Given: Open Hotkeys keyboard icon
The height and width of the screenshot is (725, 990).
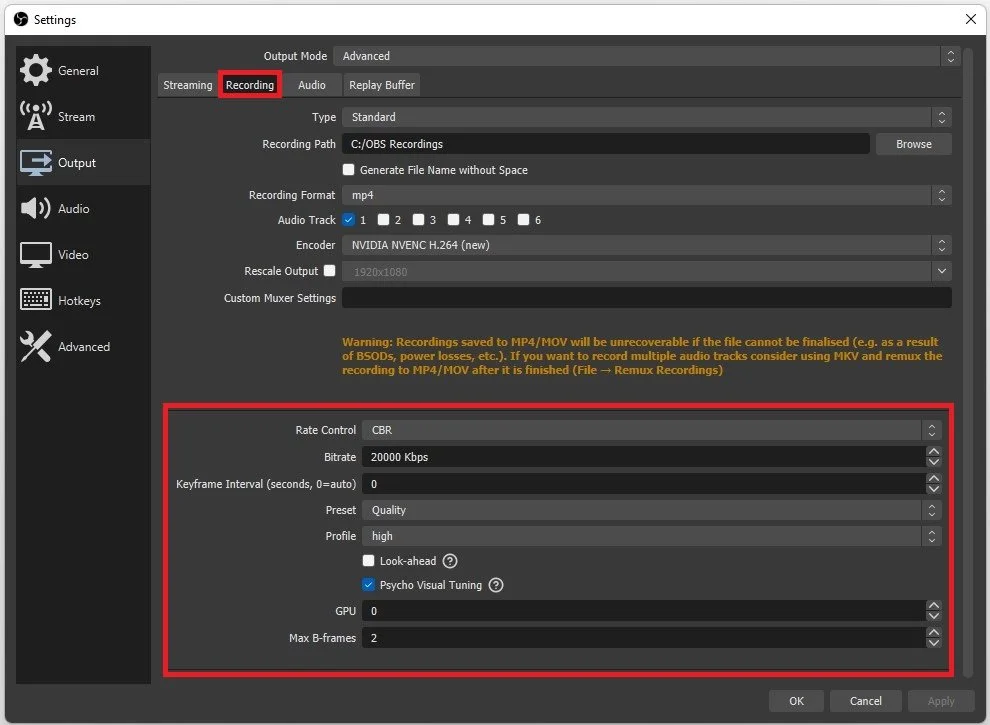Looking at the screenshot, I should click(36, 300).
